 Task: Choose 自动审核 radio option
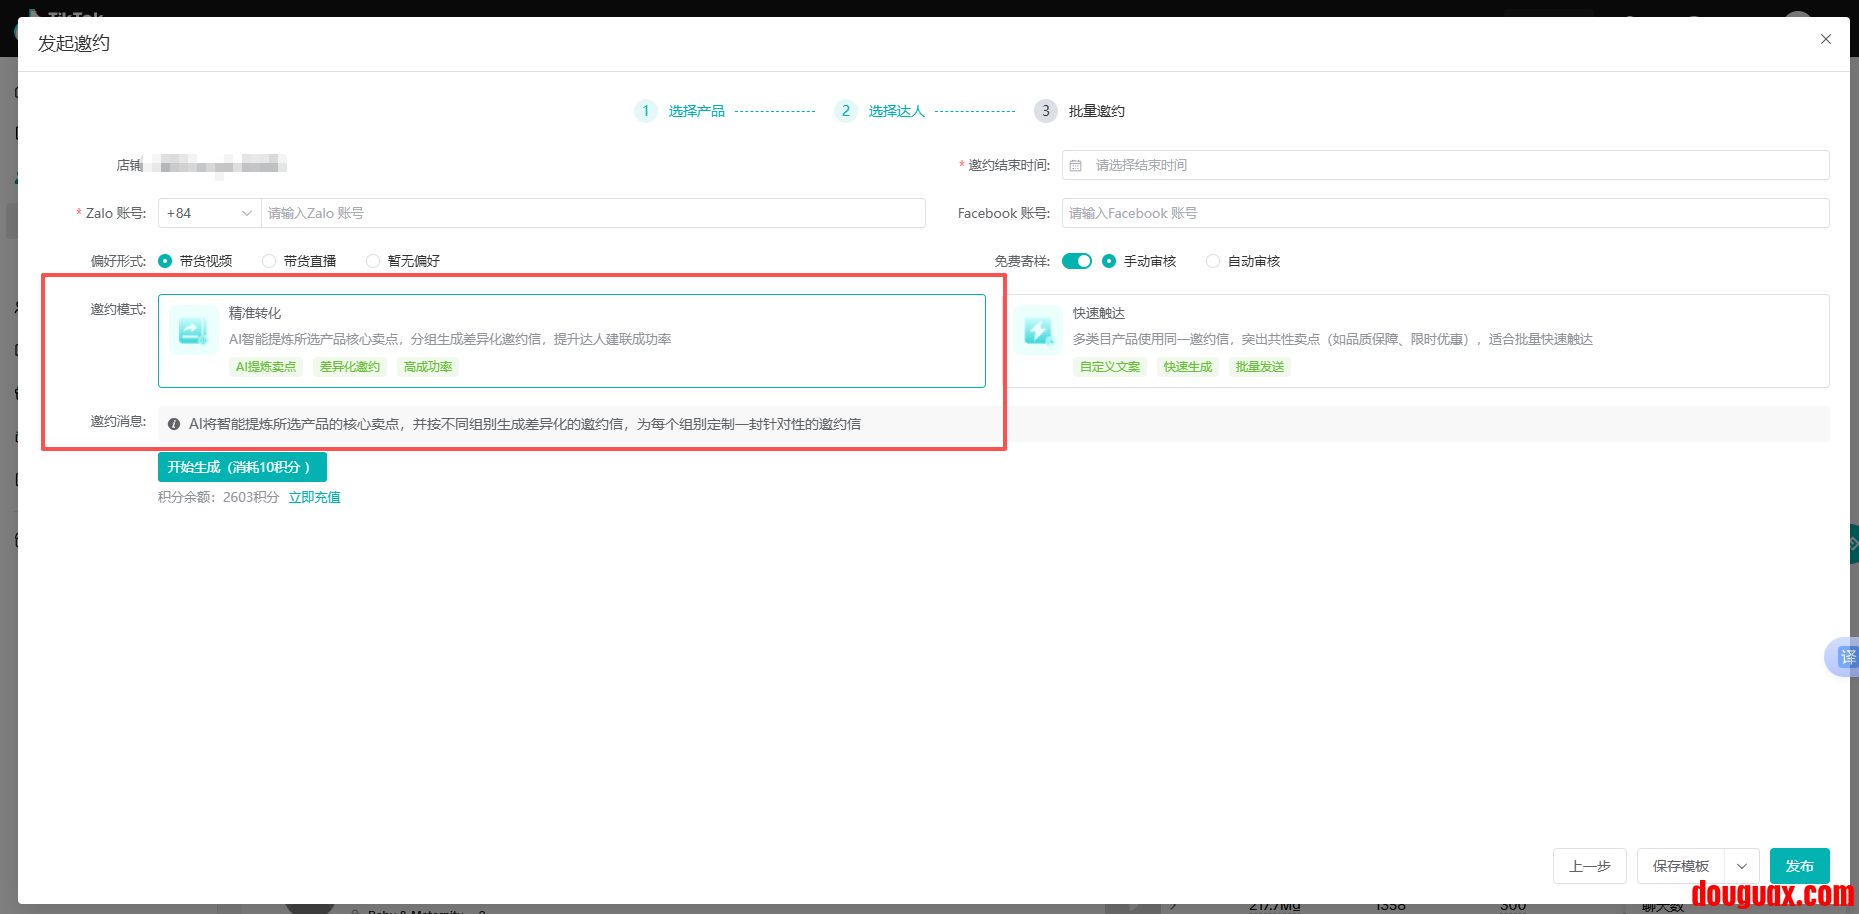pyautogui.click(x=1213, y=261)
